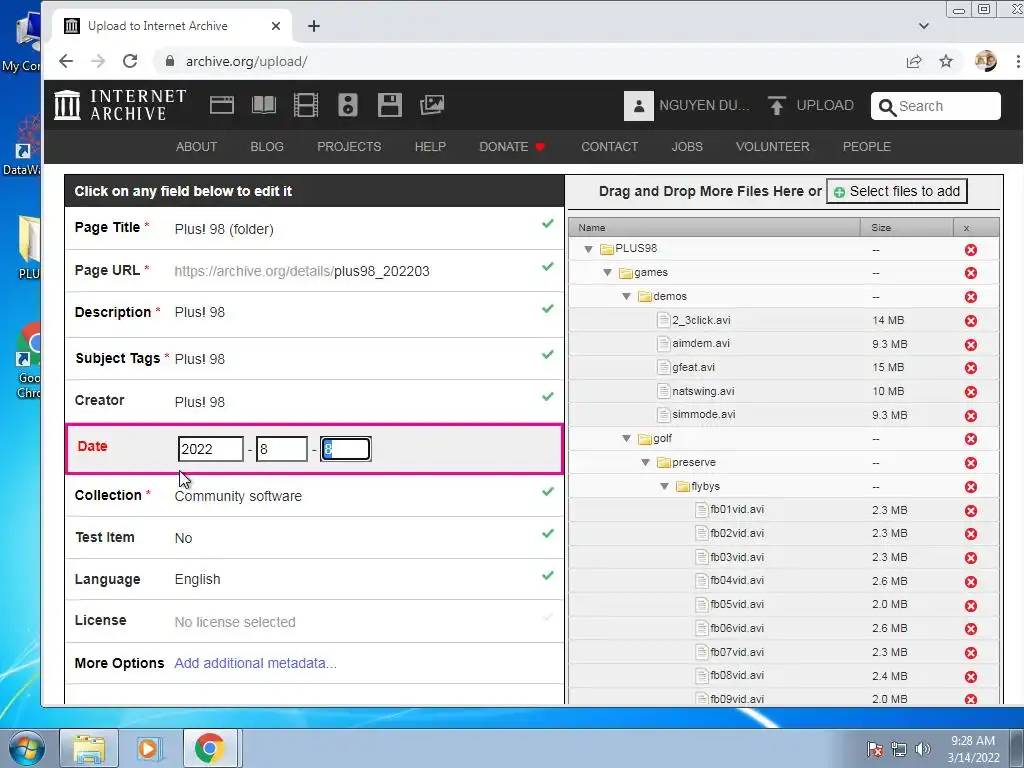Open the Images icon in the navbar

pyautogui.click(x=432, y=104)
